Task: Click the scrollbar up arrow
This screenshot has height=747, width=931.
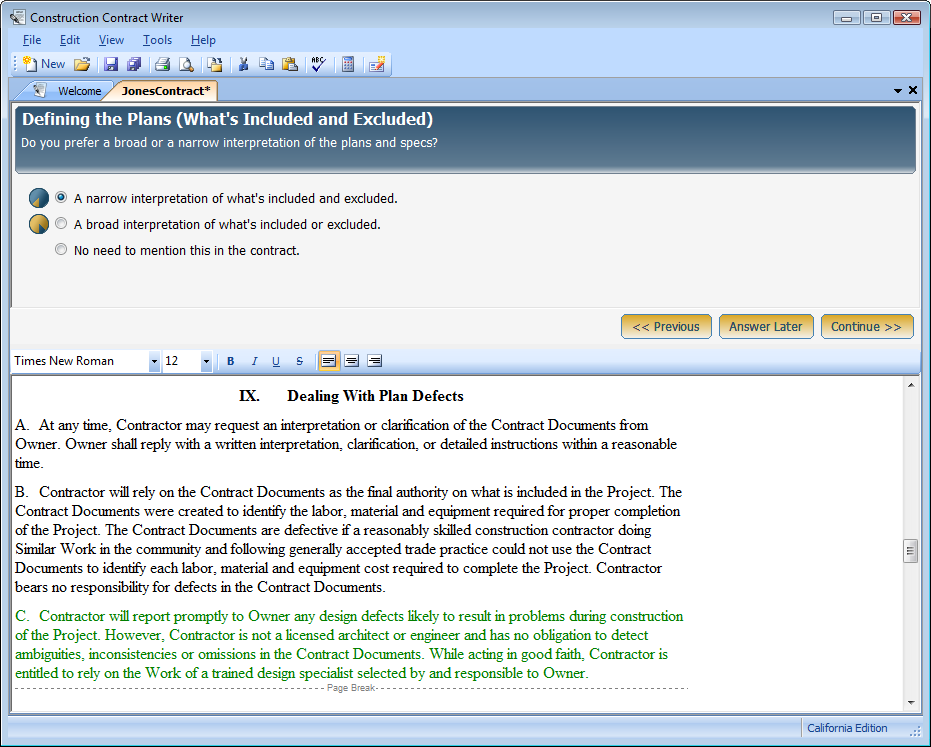Action: (911, 385)
